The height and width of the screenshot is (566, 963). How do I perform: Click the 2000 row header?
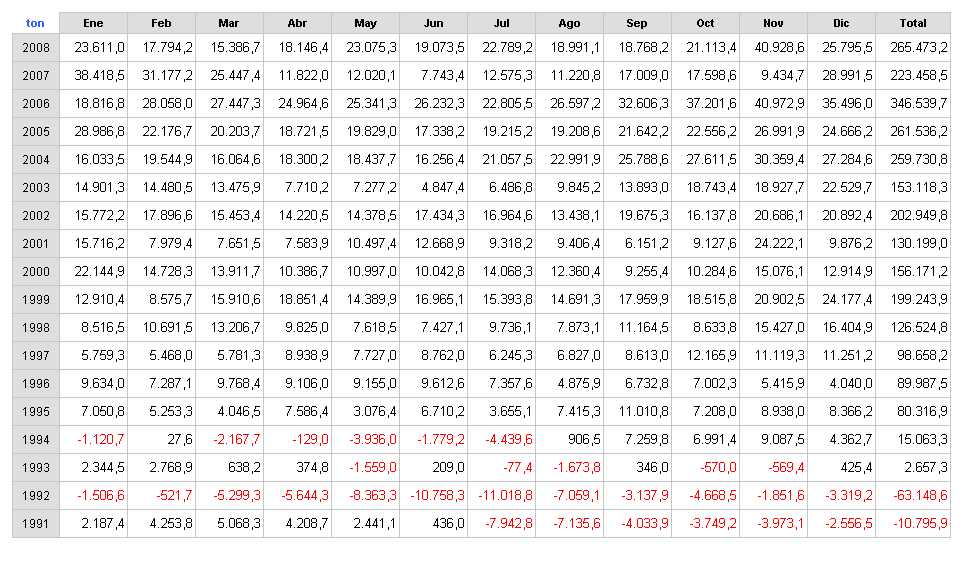coord(36,271)
